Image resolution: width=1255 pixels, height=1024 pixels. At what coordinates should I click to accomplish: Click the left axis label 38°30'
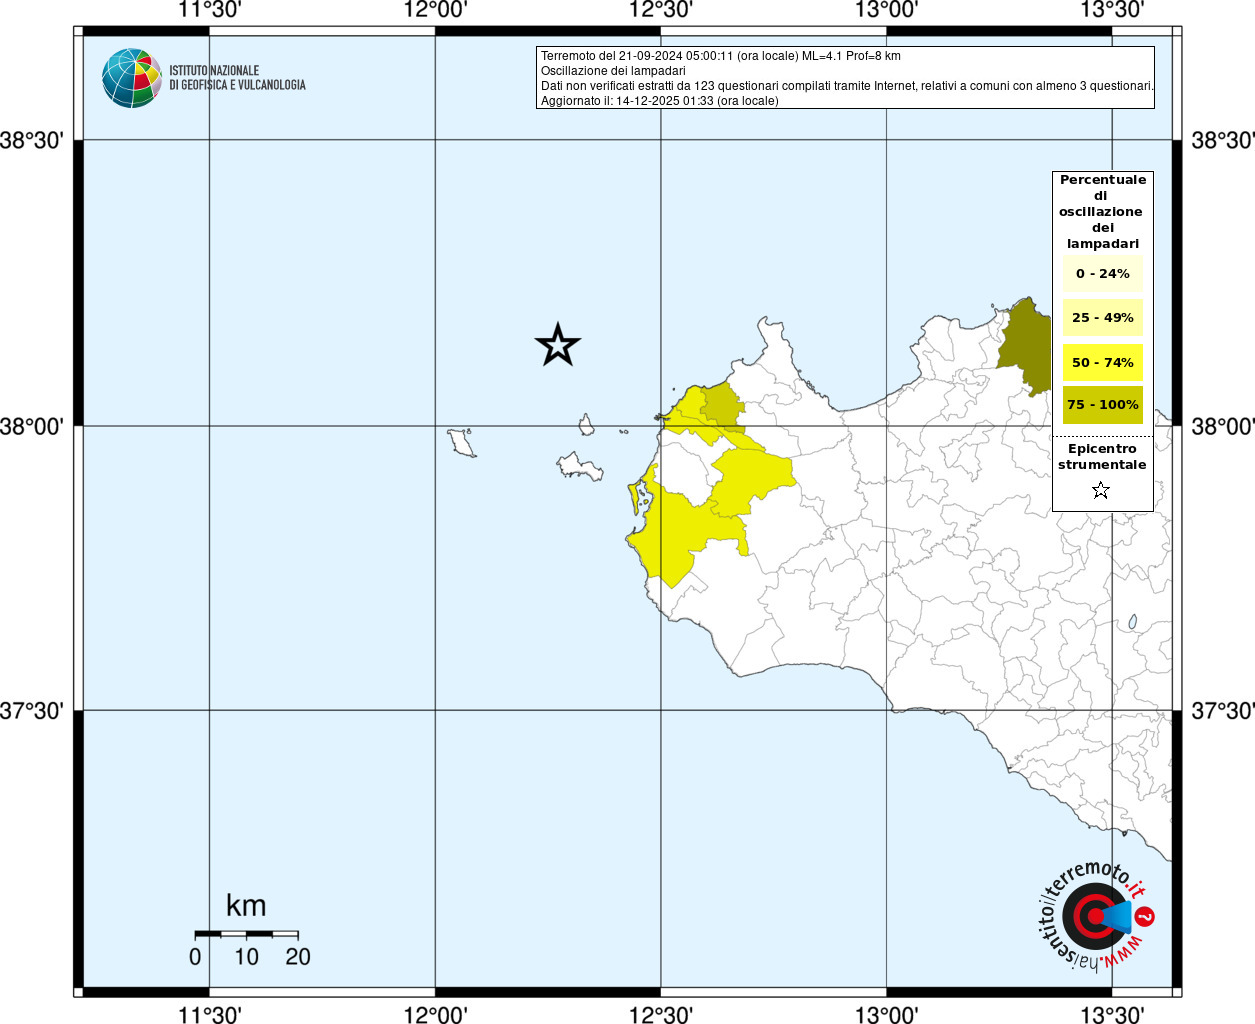pyautogui.click(x=32, y=140)
